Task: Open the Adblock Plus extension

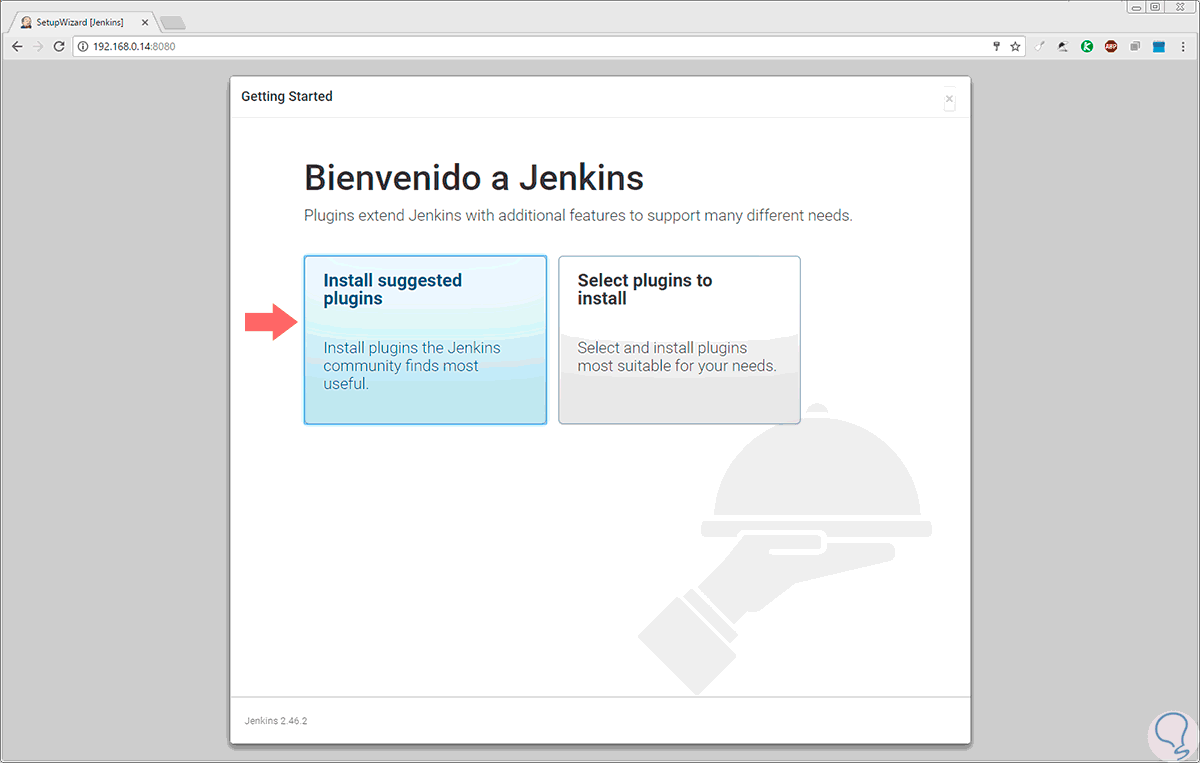Action: (x=1111, y=46)
